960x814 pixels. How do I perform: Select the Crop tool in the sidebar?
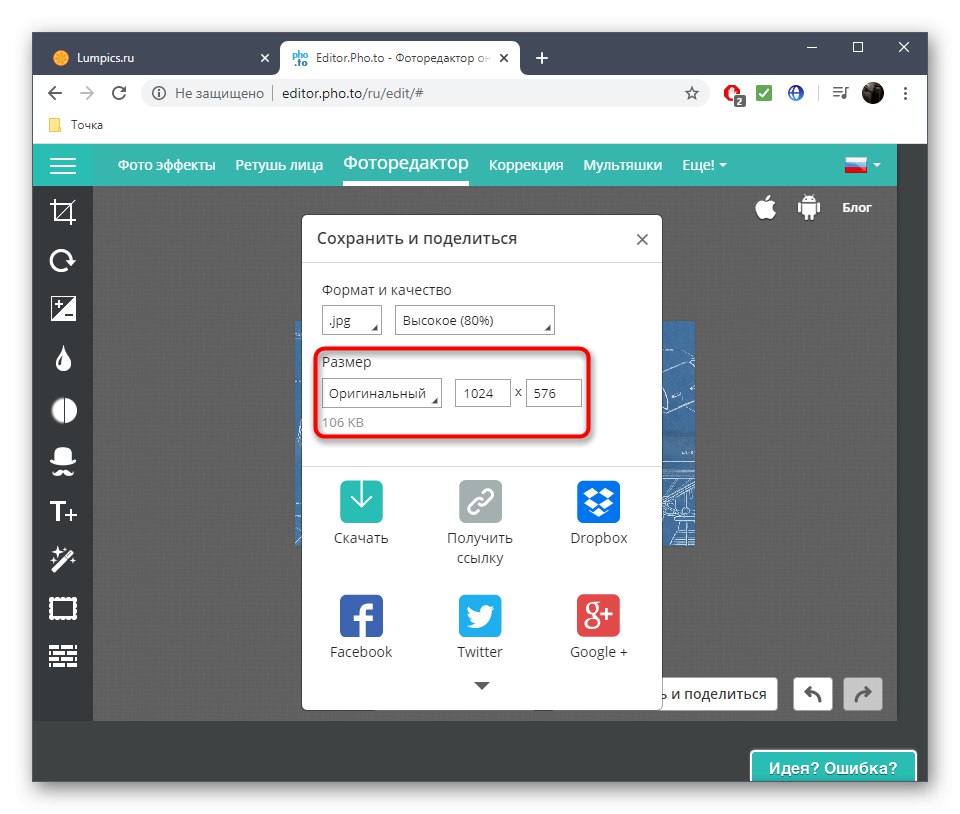click(x=62, y=211)
